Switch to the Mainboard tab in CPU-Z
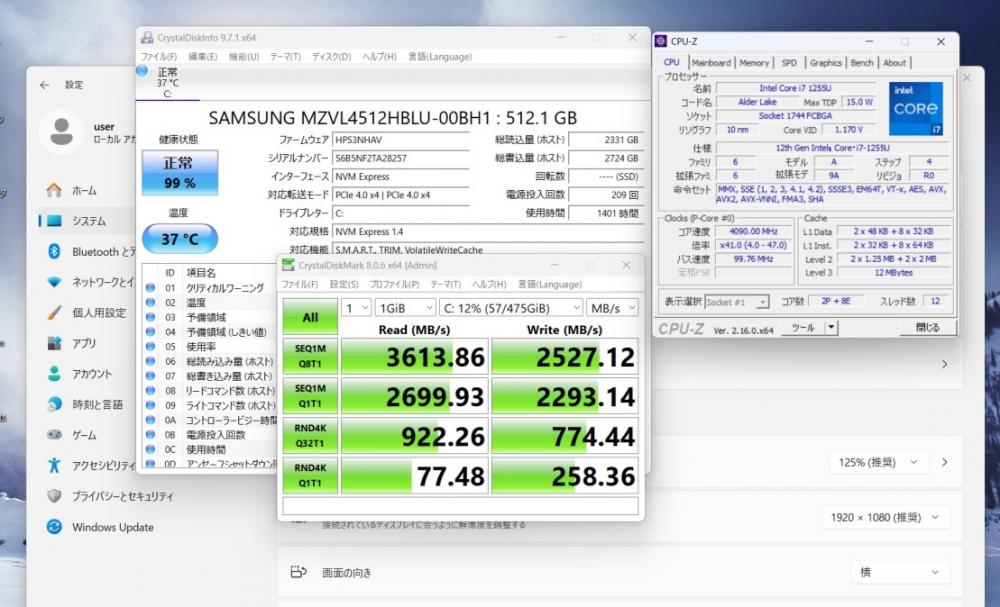This screenshot has width=1000, height=607. pos(711,63)
